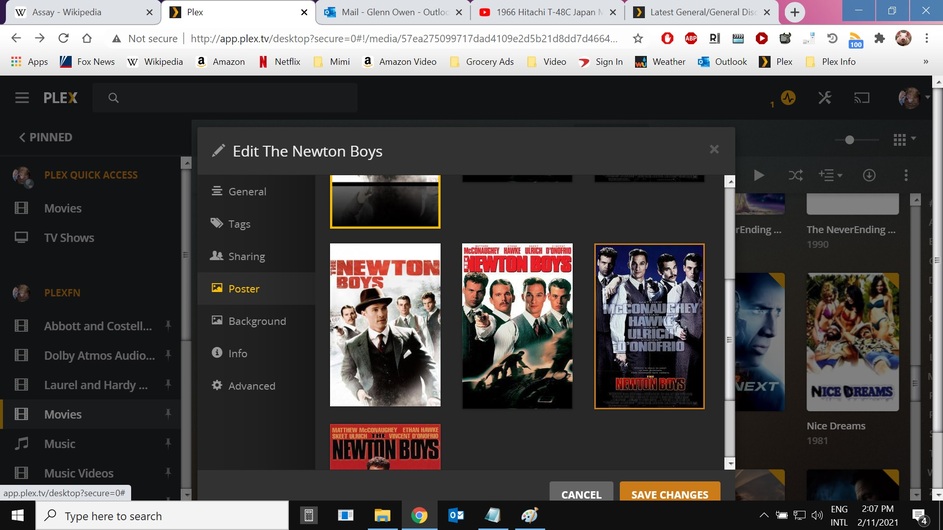Click the poster list scrollbar up arrow
The image size is (943, 530).
click(730, 182)
